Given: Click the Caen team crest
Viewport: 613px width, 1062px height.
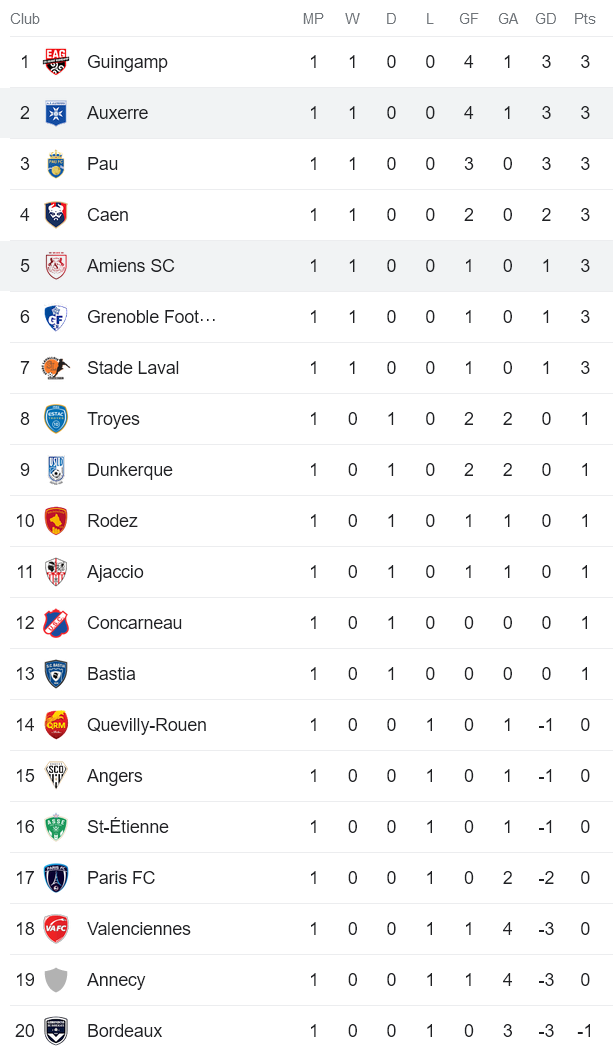Looking at the screenshot, I should 56,215.
